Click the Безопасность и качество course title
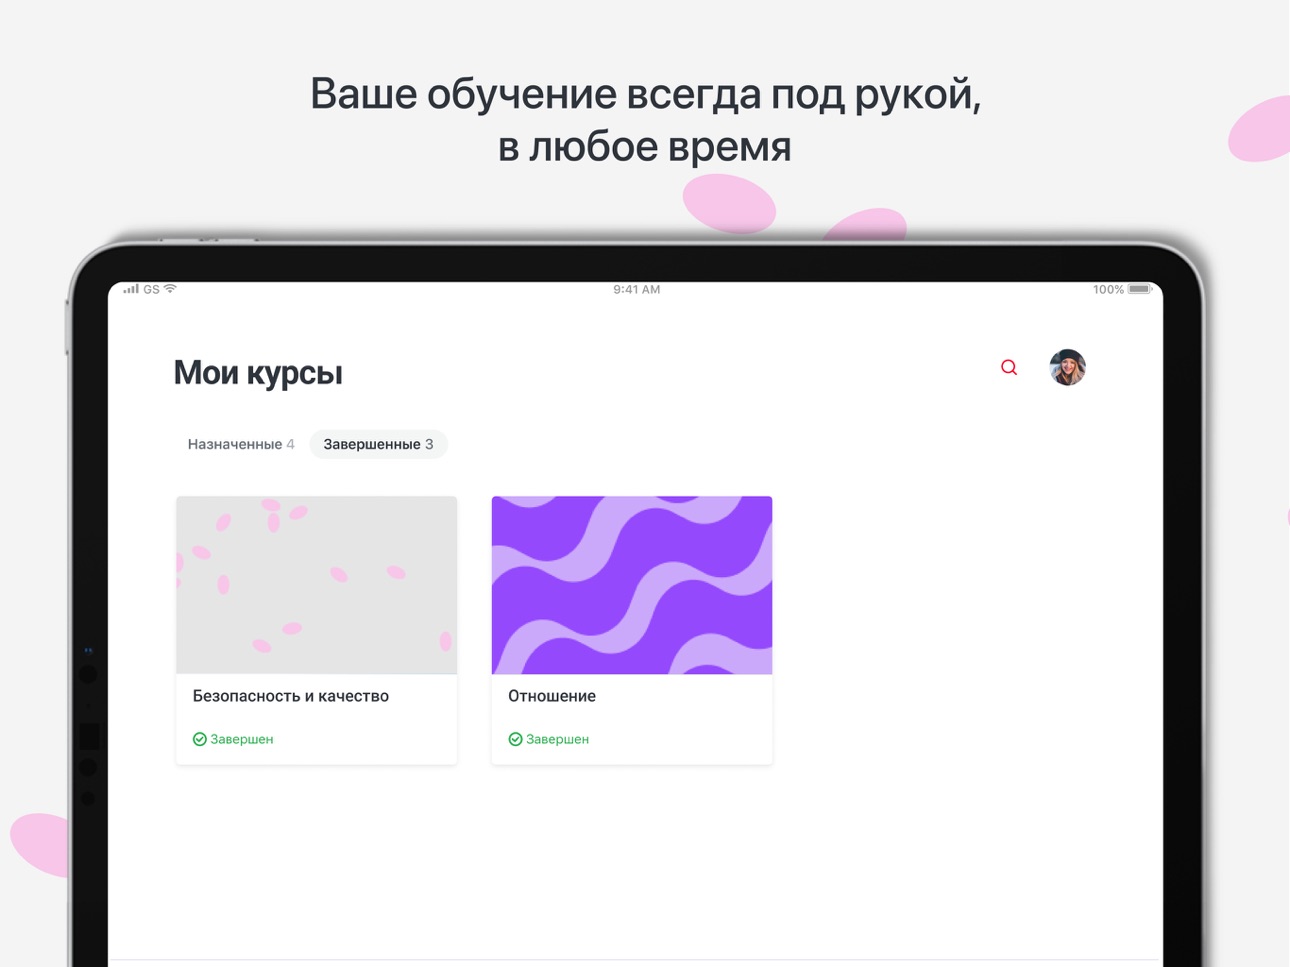This screenshot has width=1290, height=967. [291, 696]
